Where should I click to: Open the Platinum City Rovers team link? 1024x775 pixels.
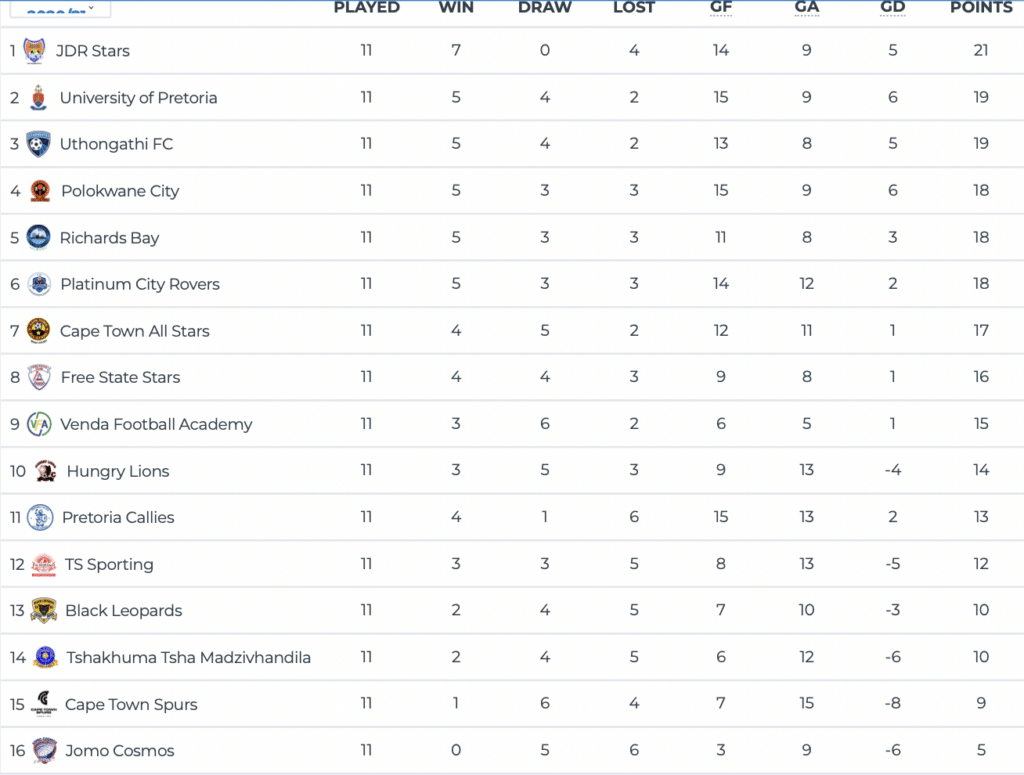coord(140,284)
